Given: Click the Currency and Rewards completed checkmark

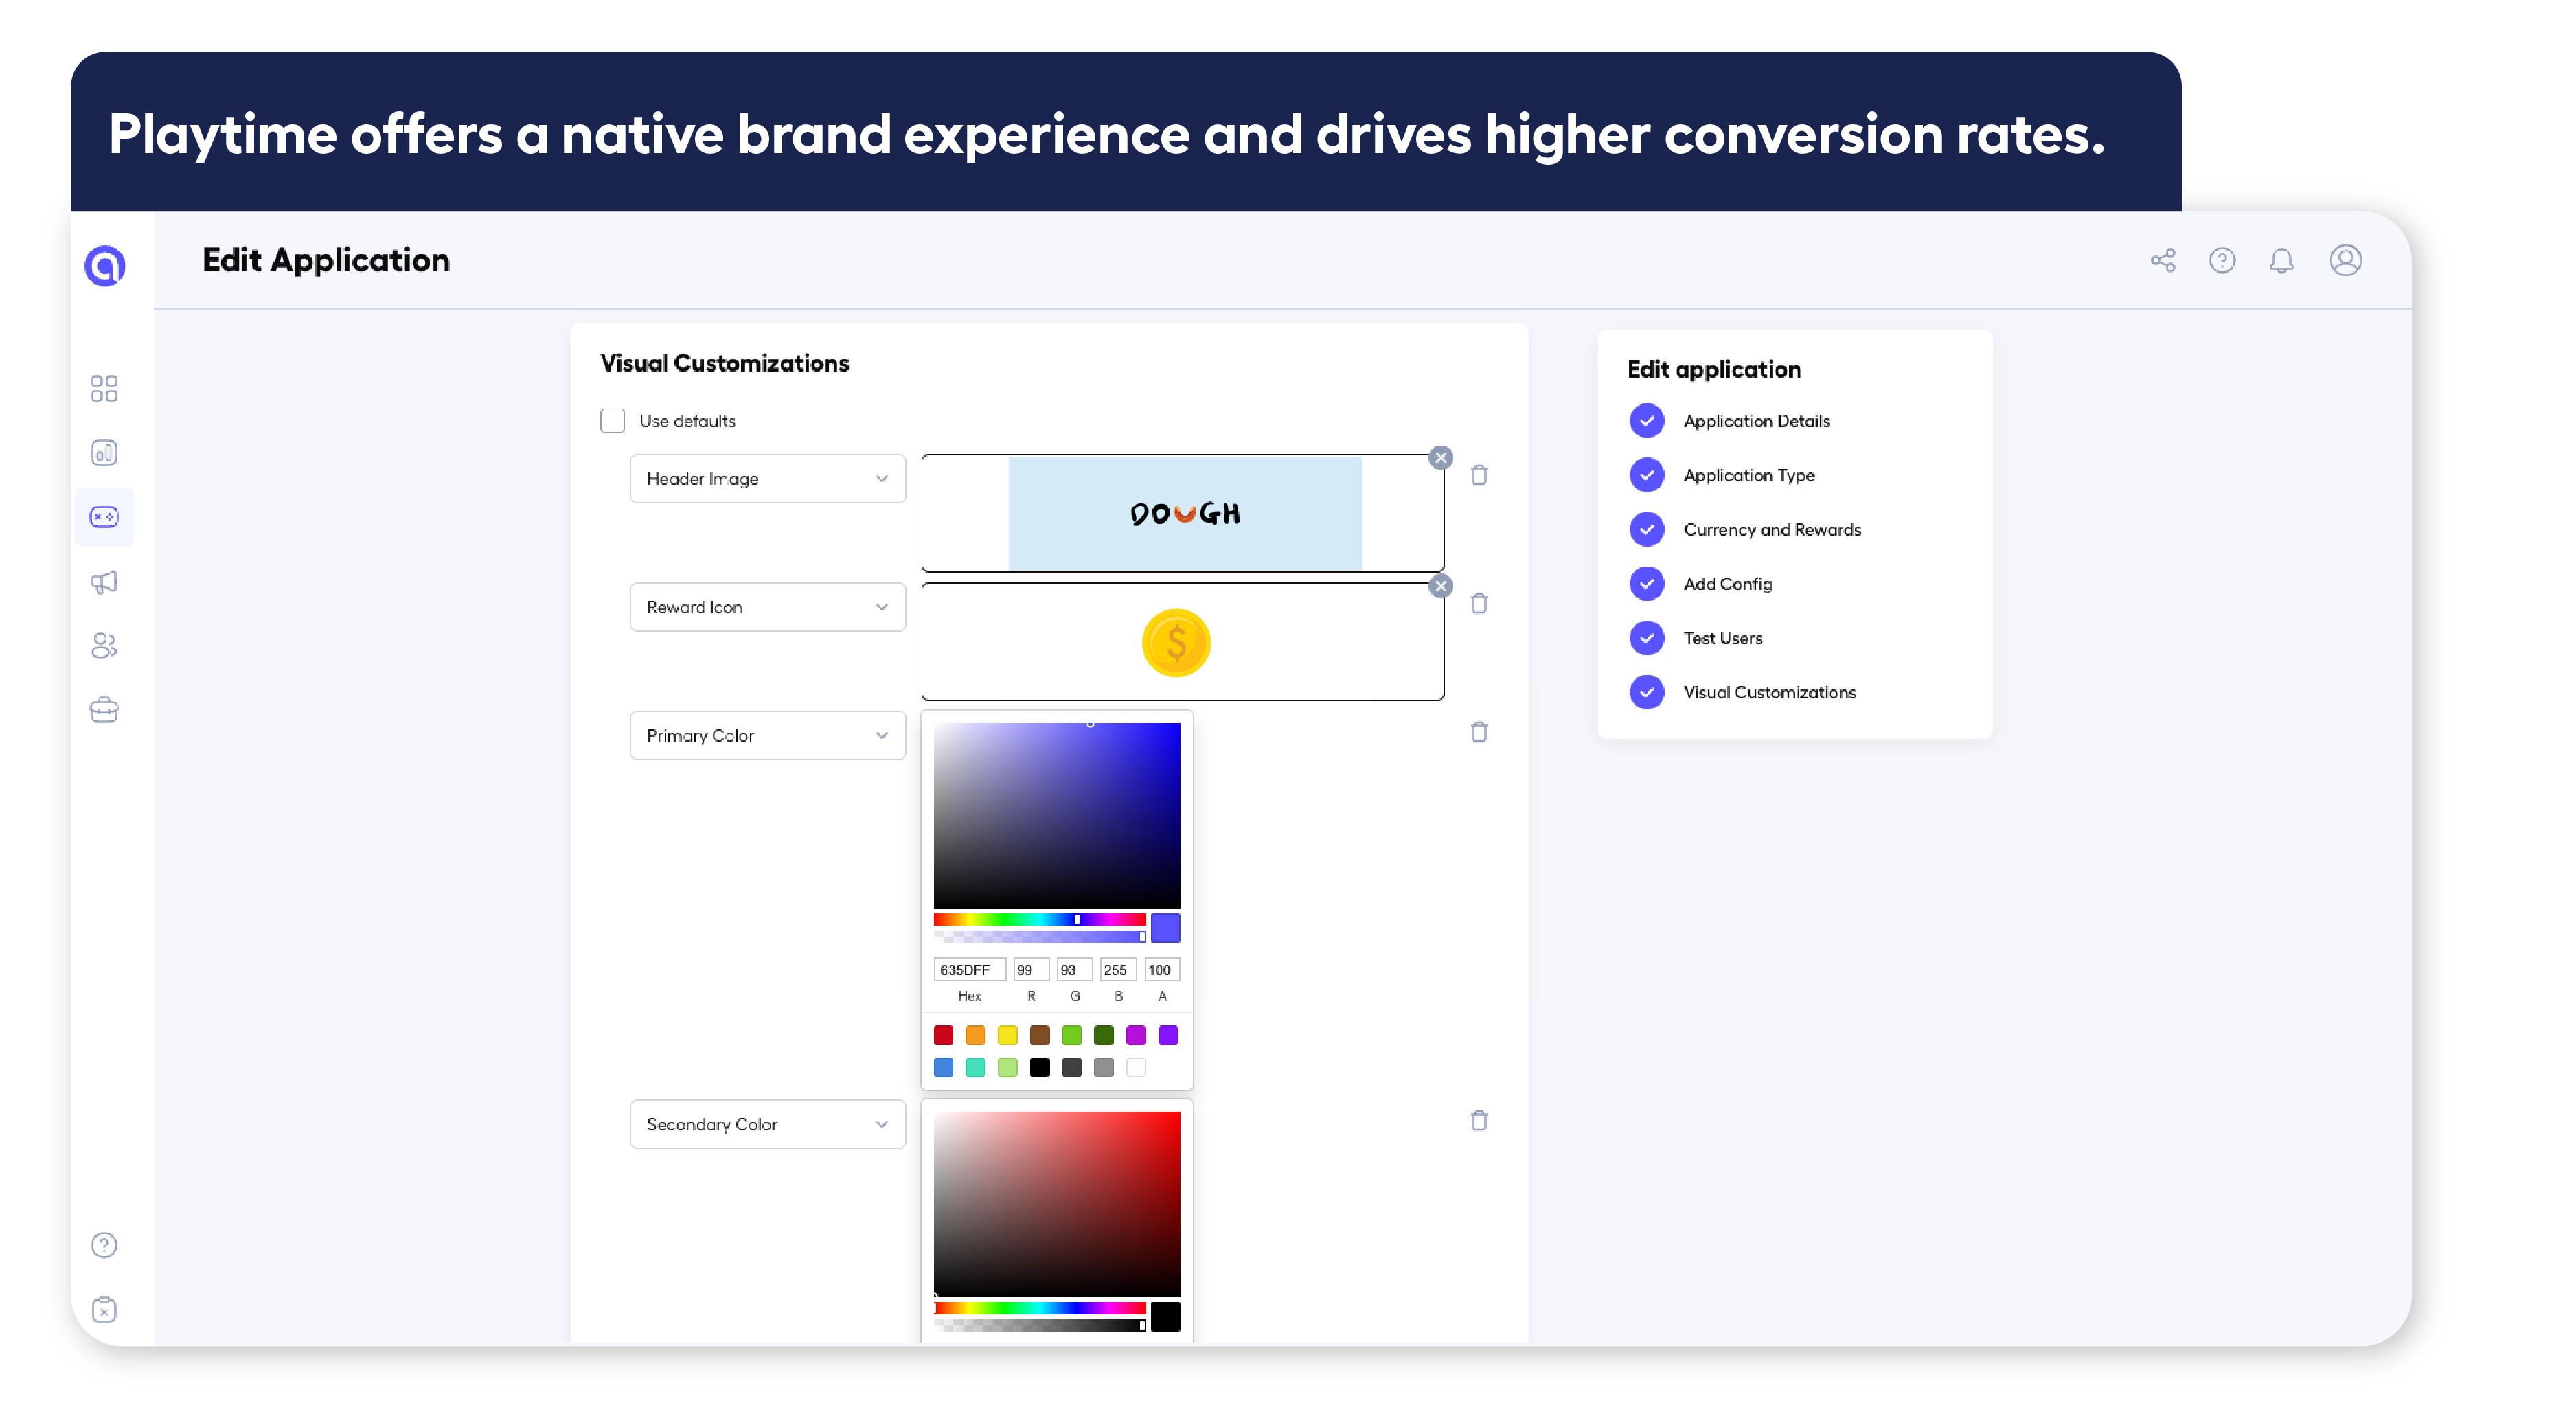Looking at the screenshot, I should coord(1647,529).
